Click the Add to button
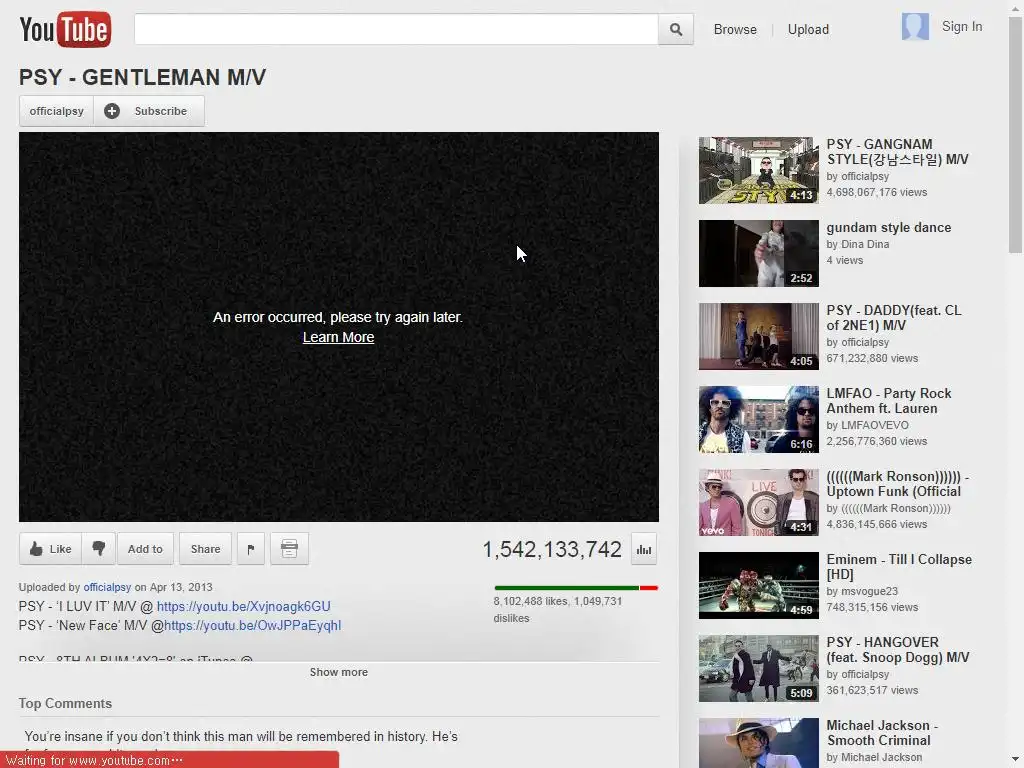The height and width of the screenshot is (768, 1024). point(145,549)
